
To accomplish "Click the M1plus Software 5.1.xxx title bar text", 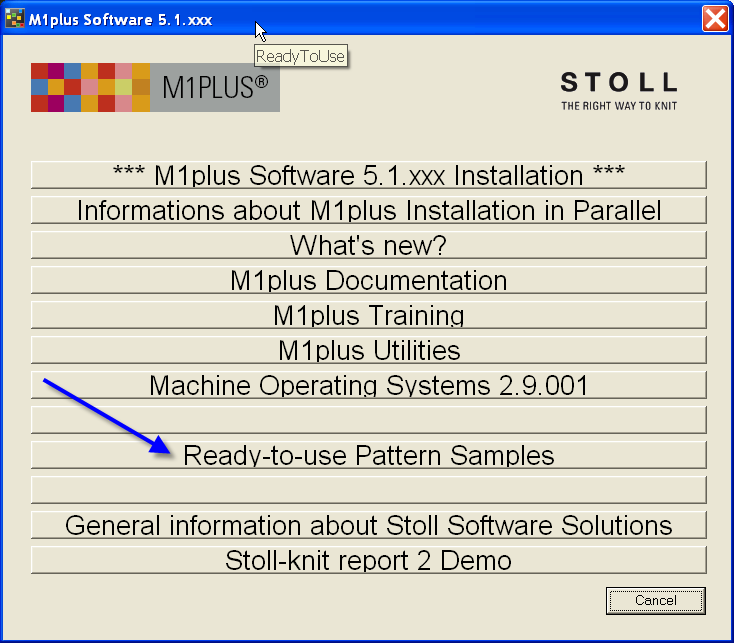I will tap(120, 18).
